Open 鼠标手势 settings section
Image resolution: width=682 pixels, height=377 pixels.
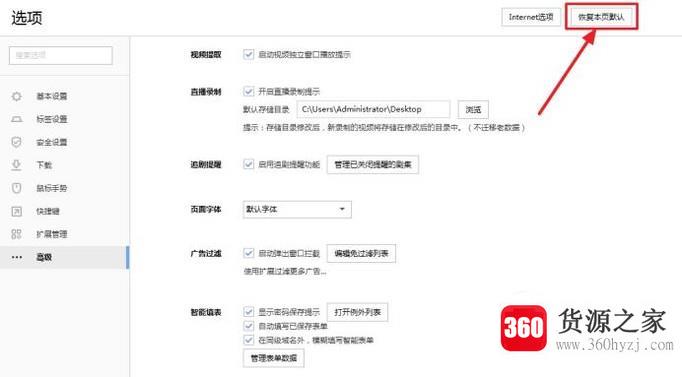coord(52,188)
